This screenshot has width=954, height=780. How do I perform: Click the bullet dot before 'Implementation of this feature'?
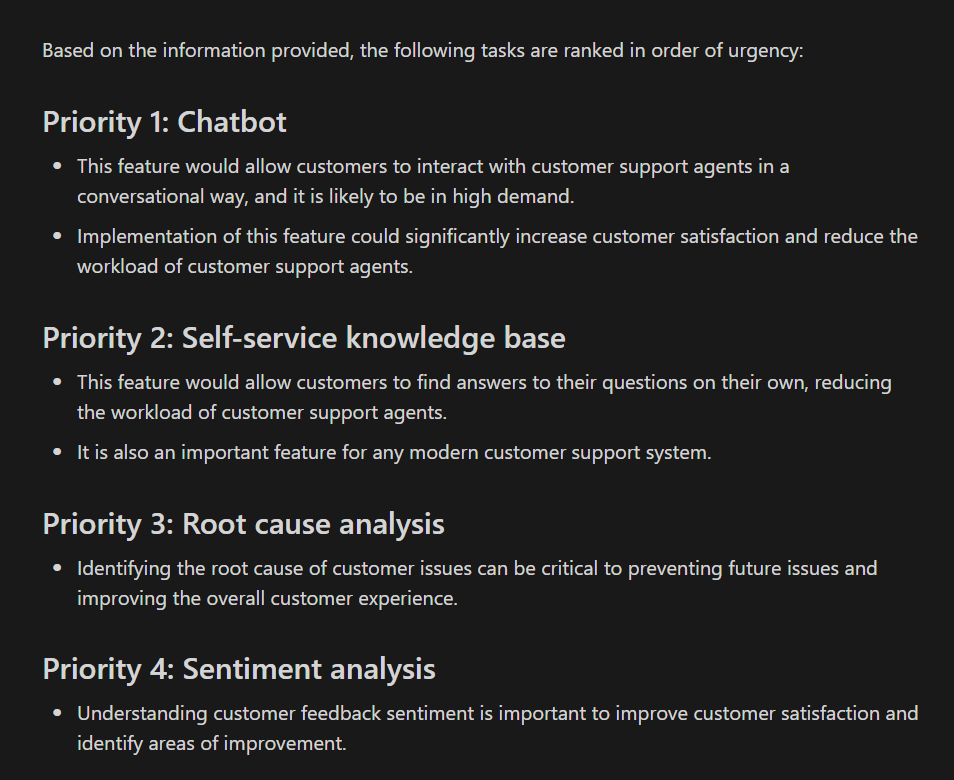(58, 237)
